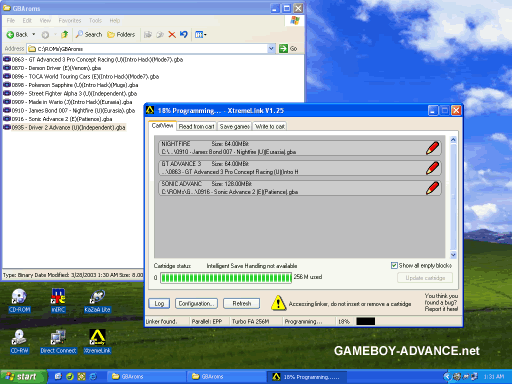Select the 0898 - Pokemon Sapphire file
The image size is (512, 384).
point(71,85)
